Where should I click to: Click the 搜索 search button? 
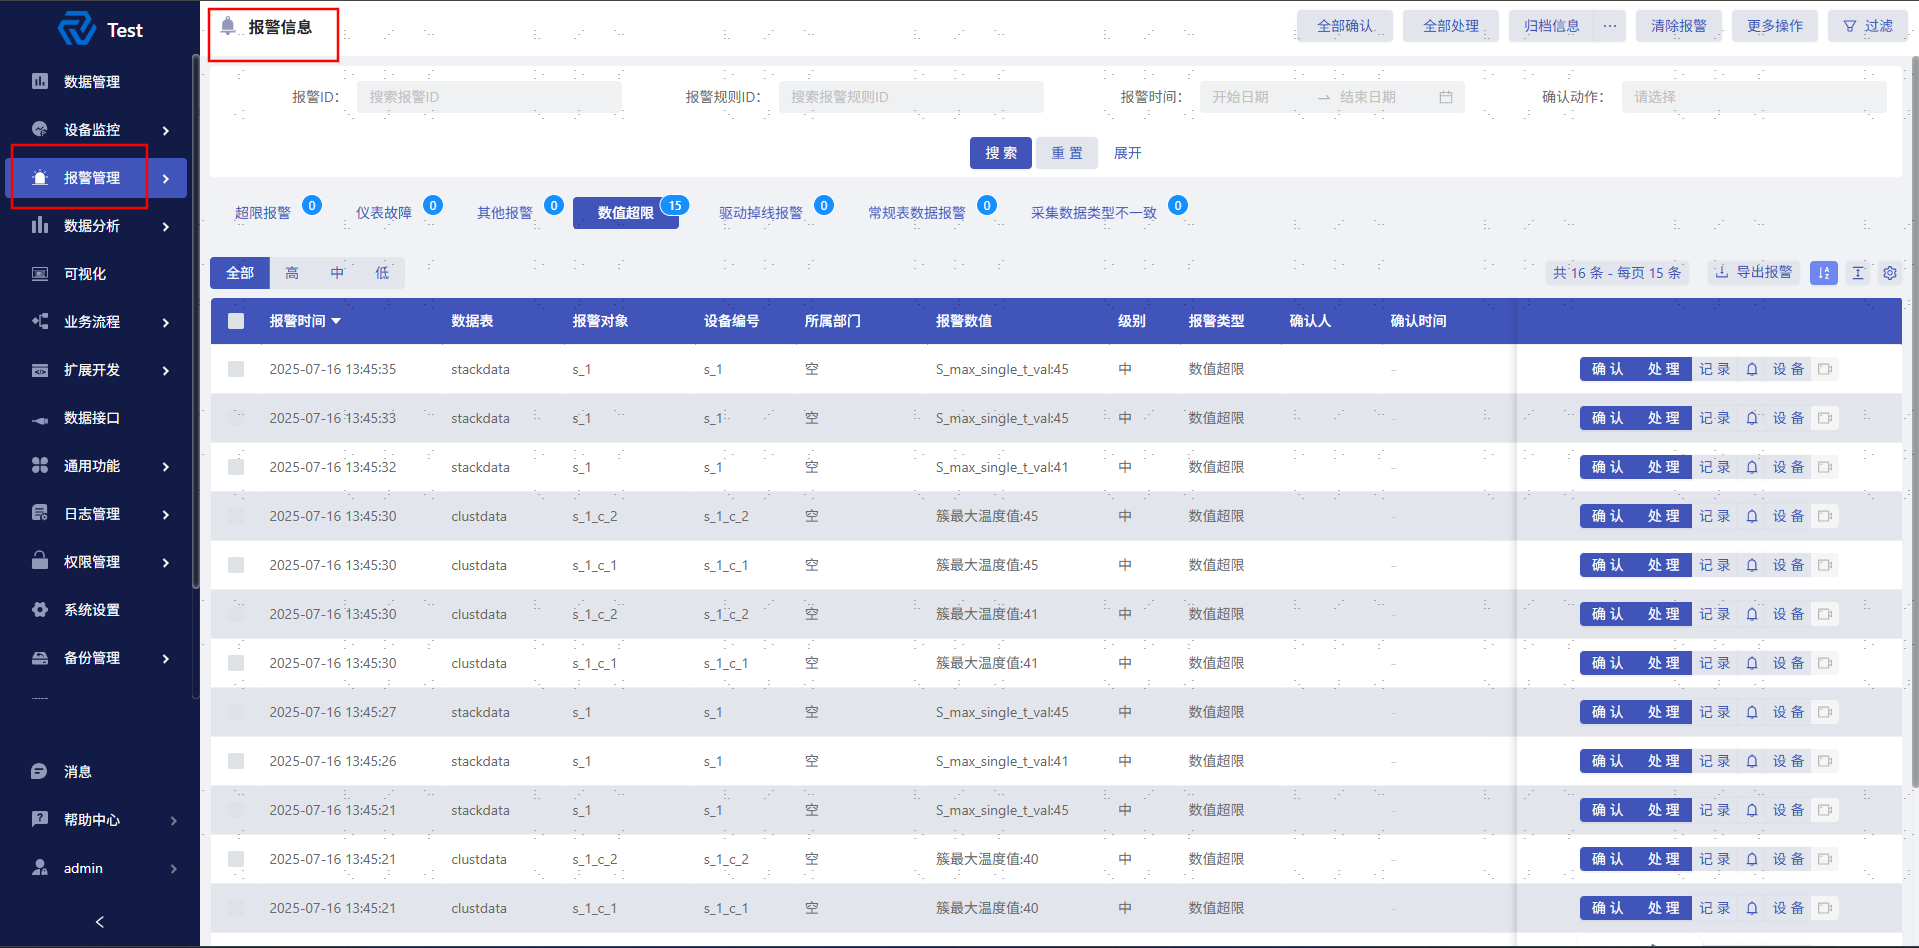[x=1001, y=153]
